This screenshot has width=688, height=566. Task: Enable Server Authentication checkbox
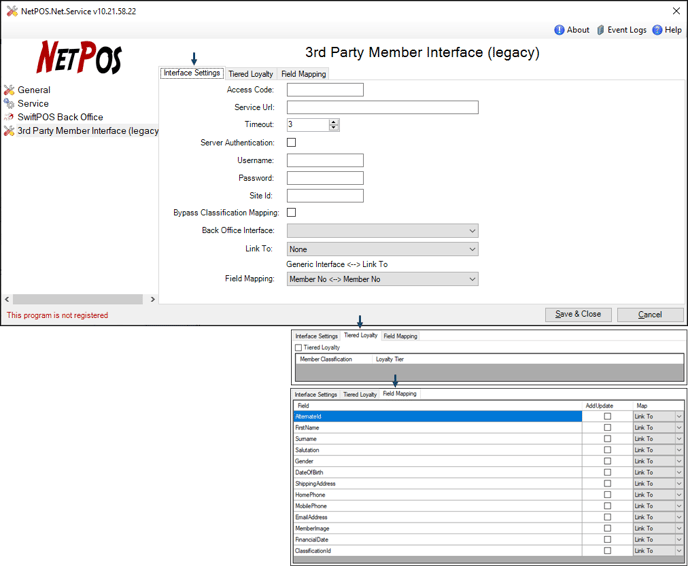291,143
